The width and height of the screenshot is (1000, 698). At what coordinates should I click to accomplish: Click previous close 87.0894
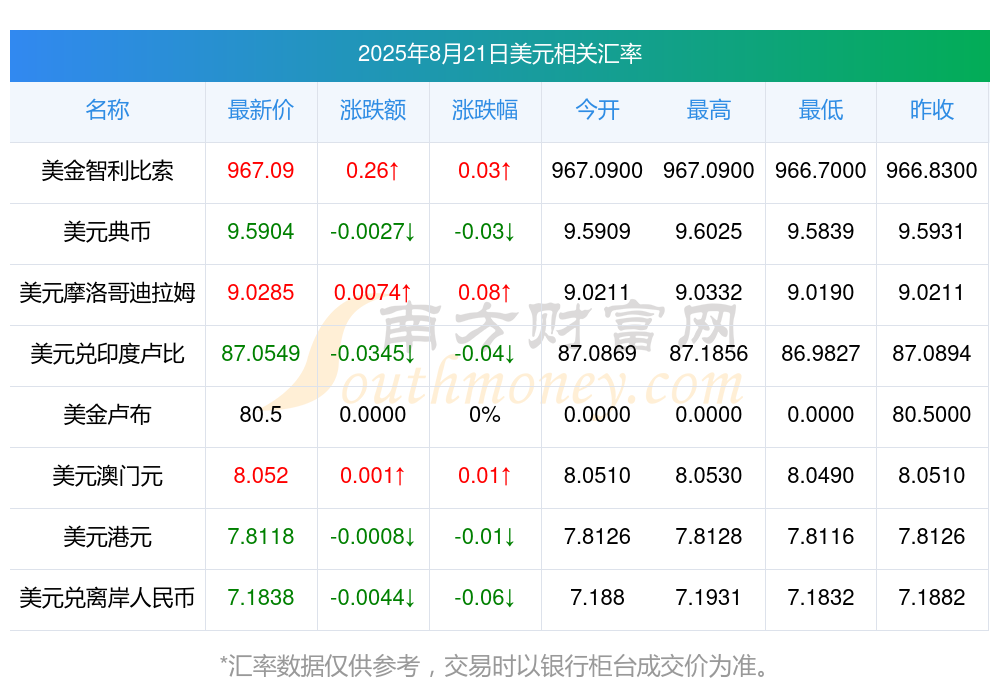[x=932, y=353]
